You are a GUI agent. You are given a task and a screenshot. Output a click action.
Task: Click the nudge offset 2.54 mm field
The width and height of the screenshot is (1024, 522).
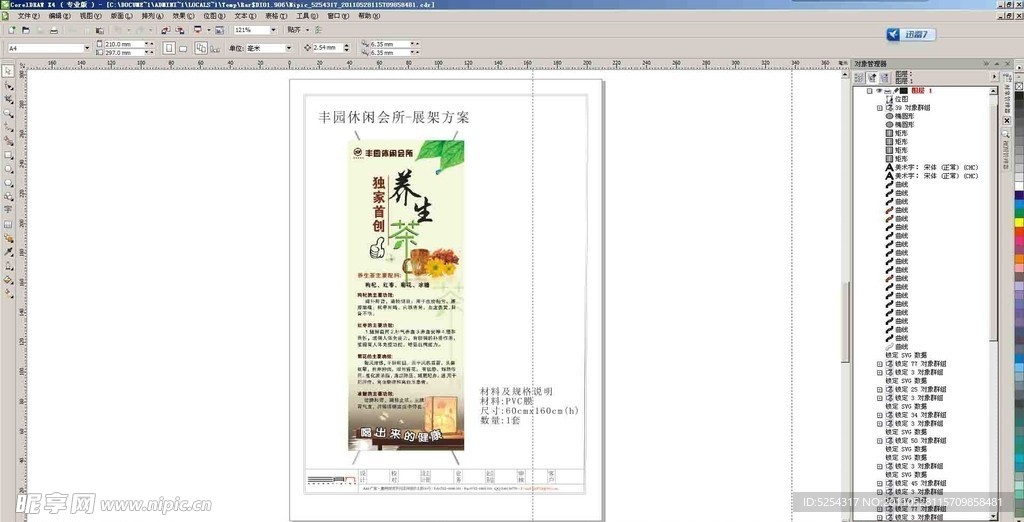pos(328,48)
